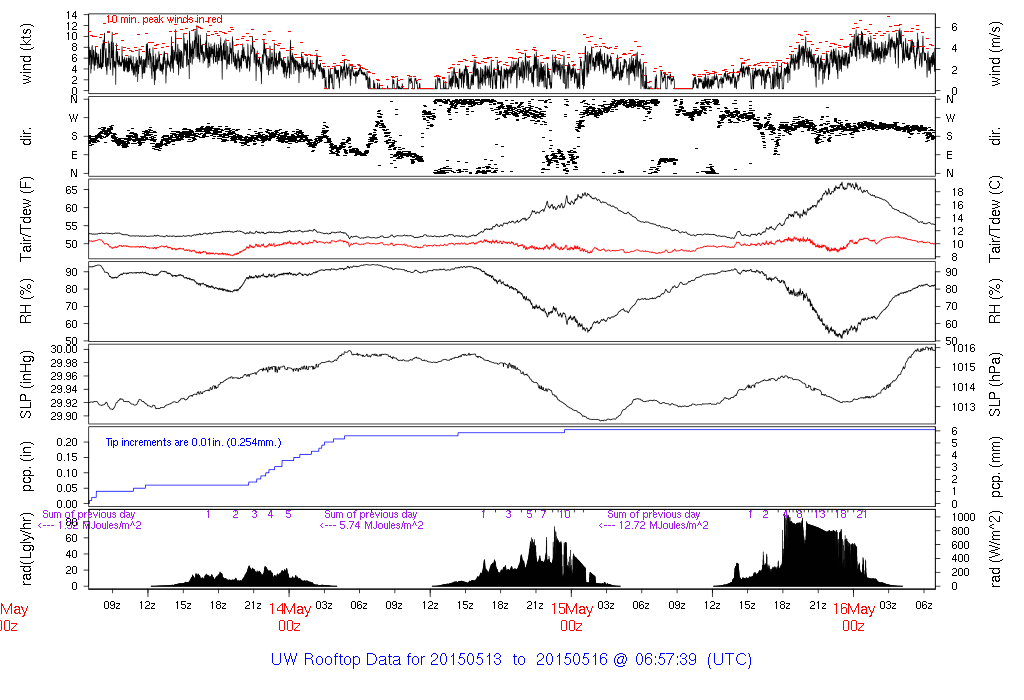Click the "rad(Lgly/hr)" axis label
Screen dimensions: 1024x700
tap(27, 549)
